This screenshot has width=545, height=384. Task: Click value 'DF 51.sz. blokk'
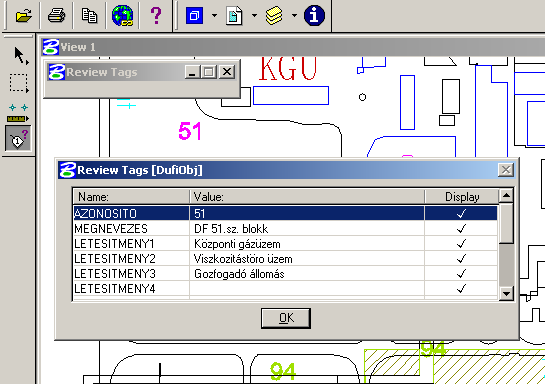(x=231, y=229)
